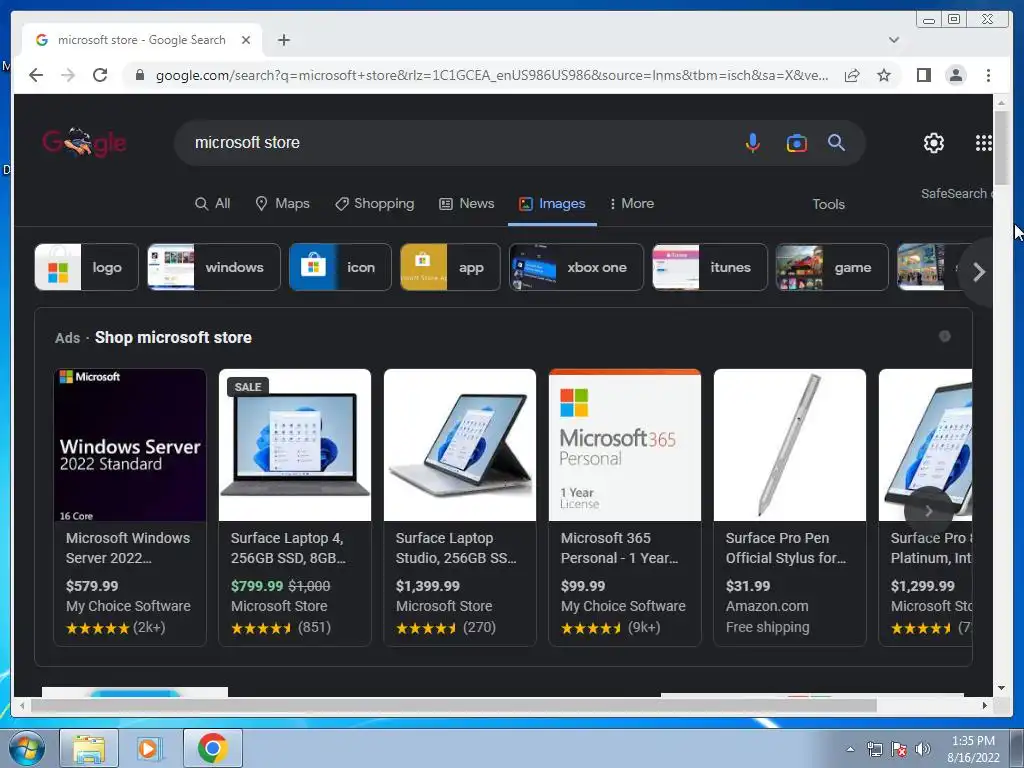The image size is (1024, 768).
Task: Open Chrome profile avatar menu
Action: coord(955,75)
